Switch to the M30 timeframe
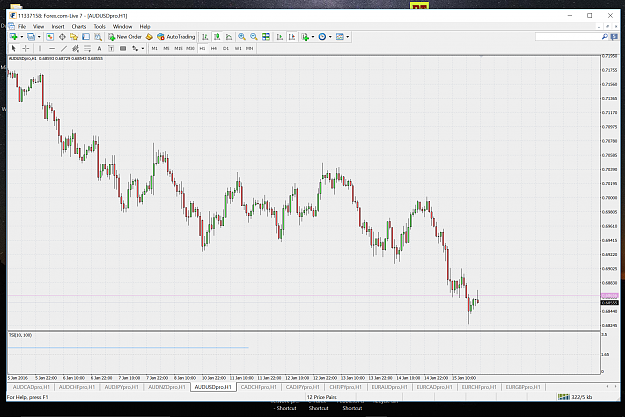625x417 pixels. [x=191, y=49]
